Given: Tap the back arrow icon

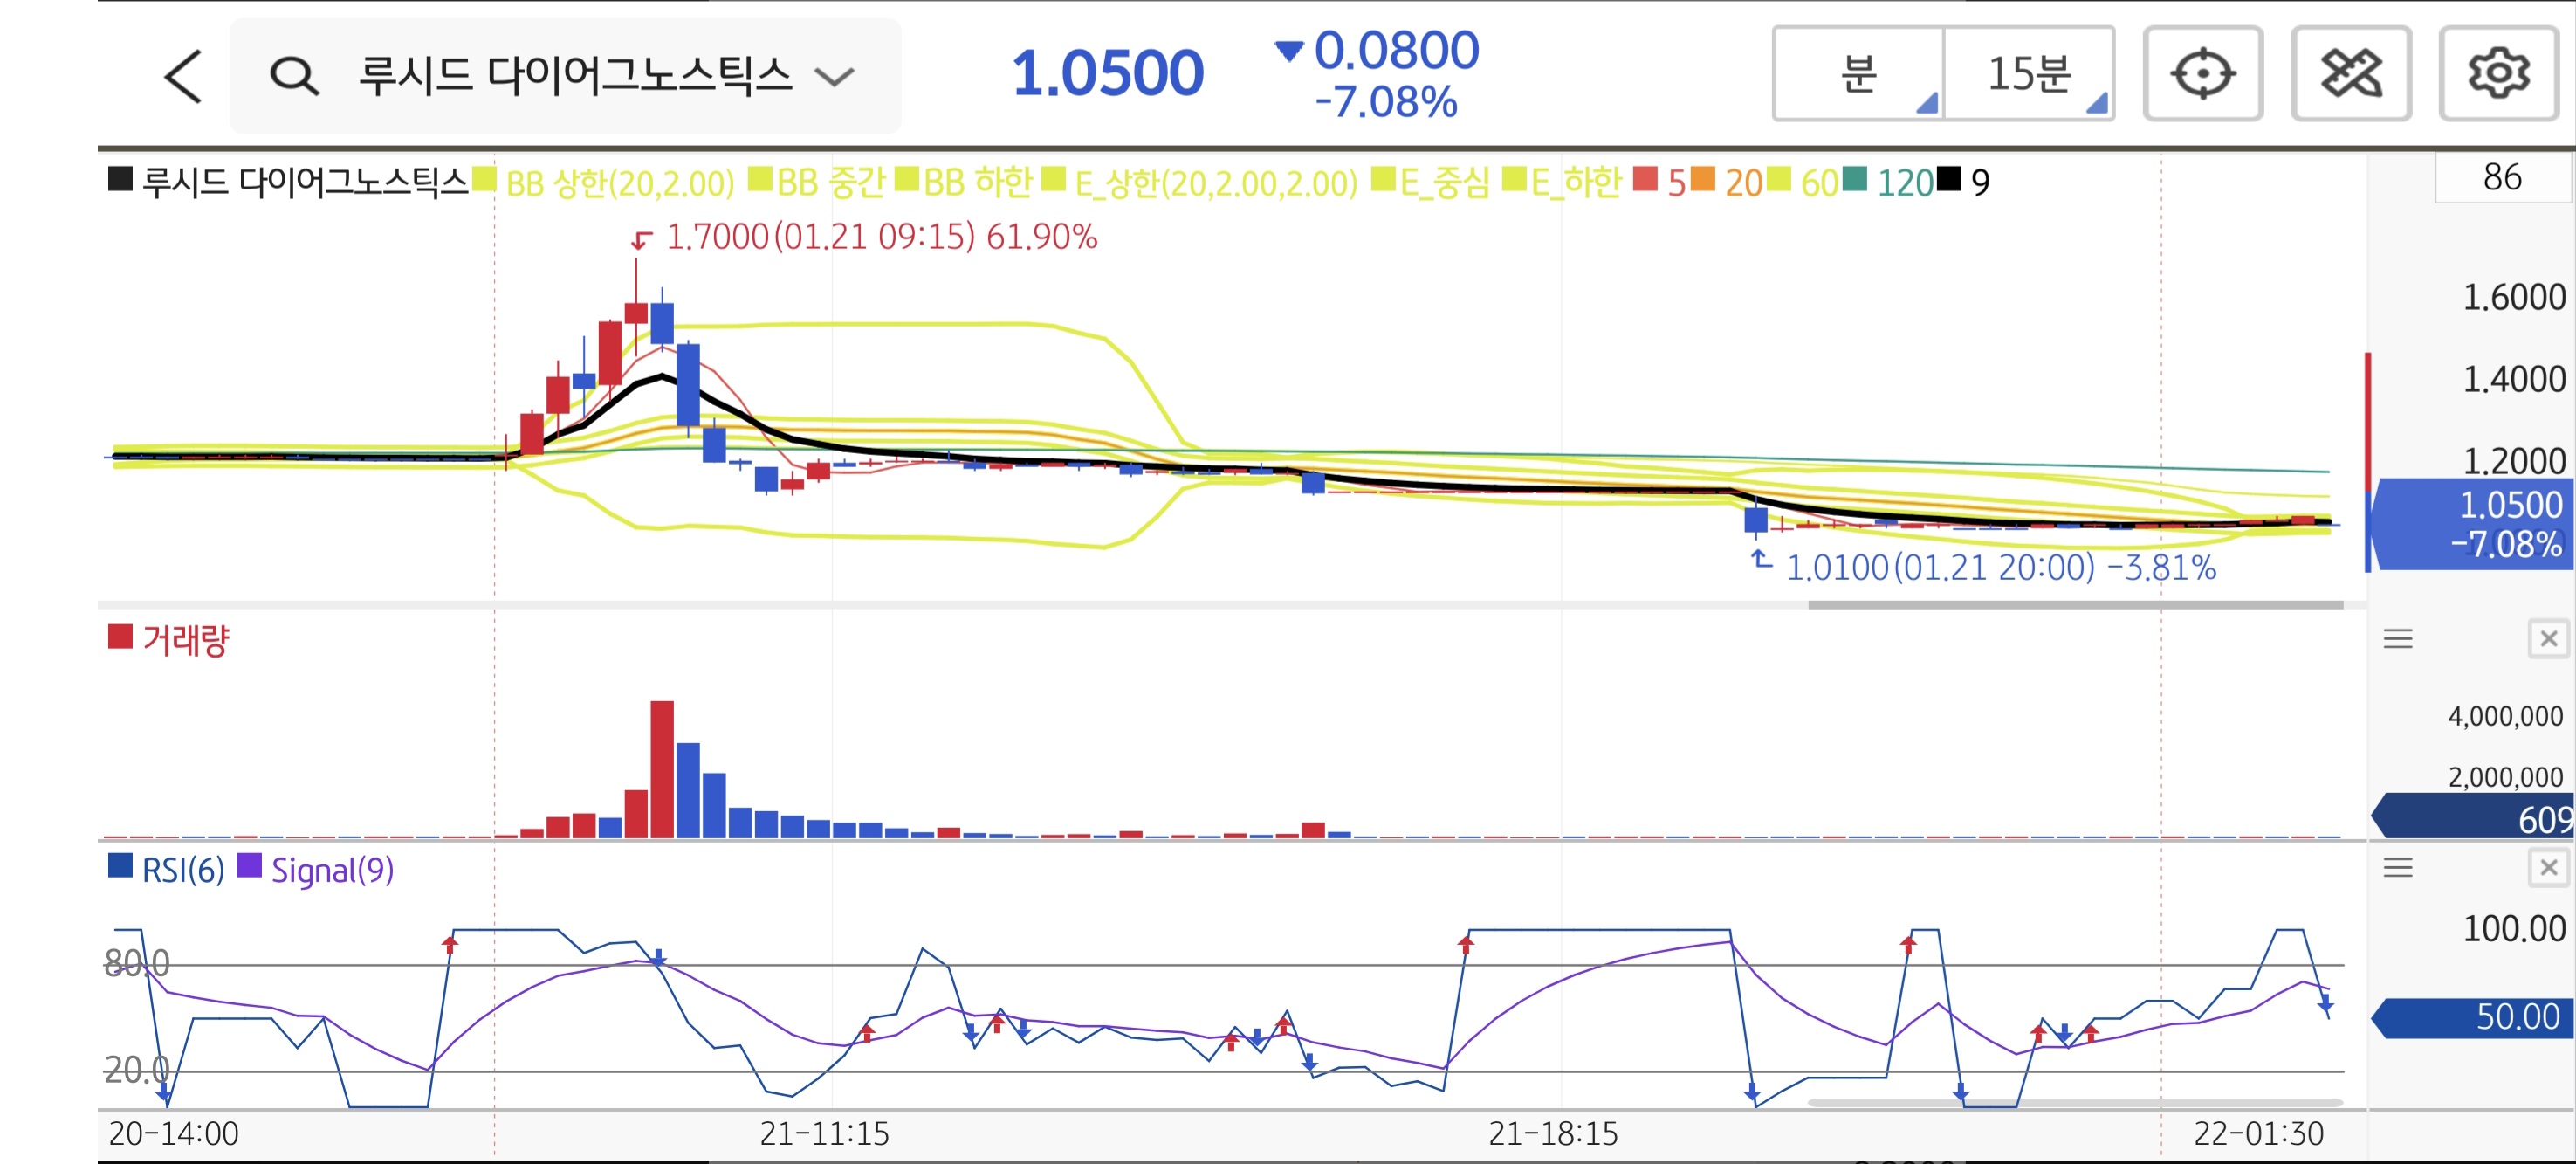Looking at the screenshot, I should point(183,76).
